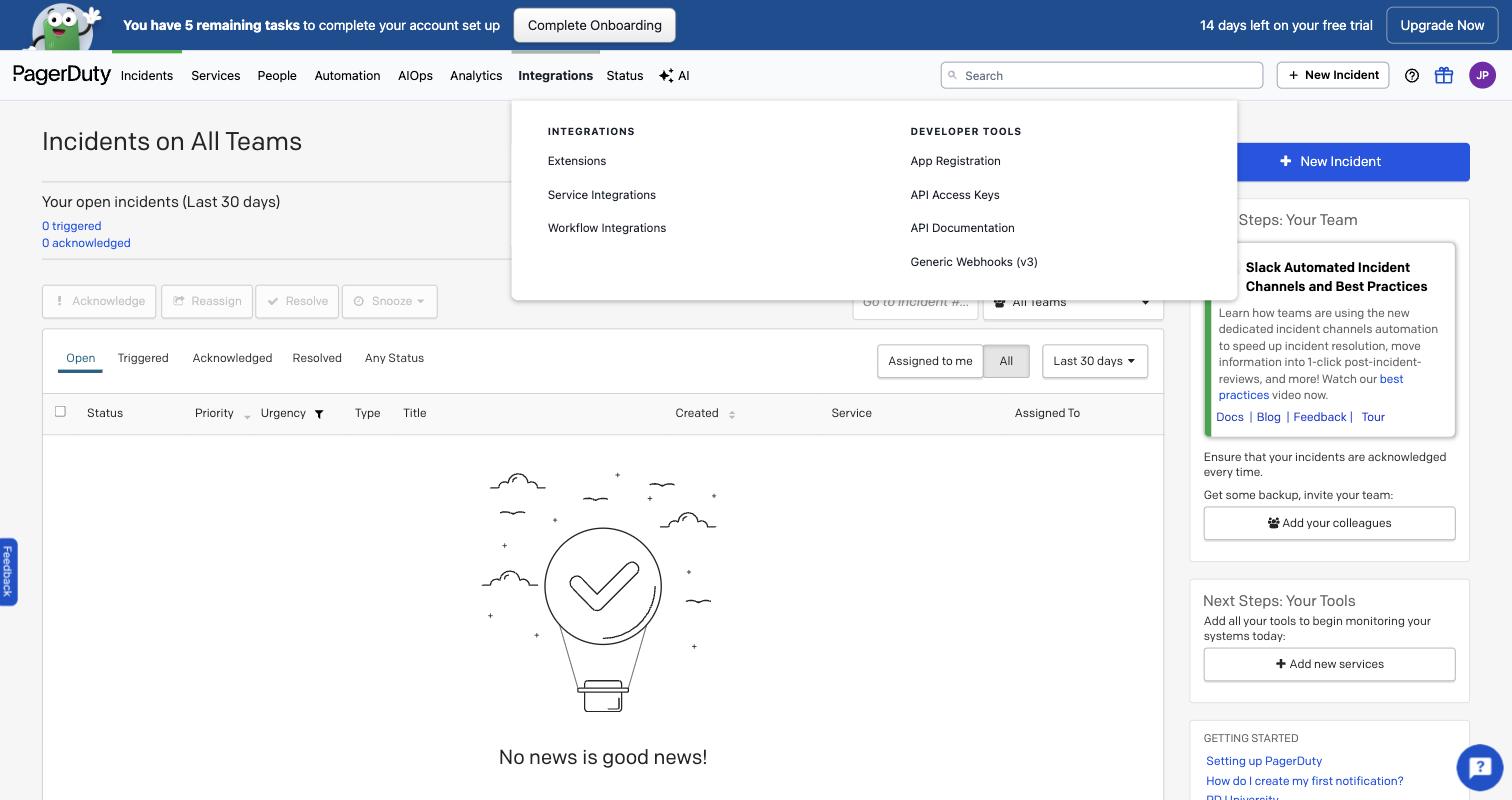The width and height of the screenshot is (1512, 800).
Task: Open the 0 acknowledged link
Action: (86, 243)
